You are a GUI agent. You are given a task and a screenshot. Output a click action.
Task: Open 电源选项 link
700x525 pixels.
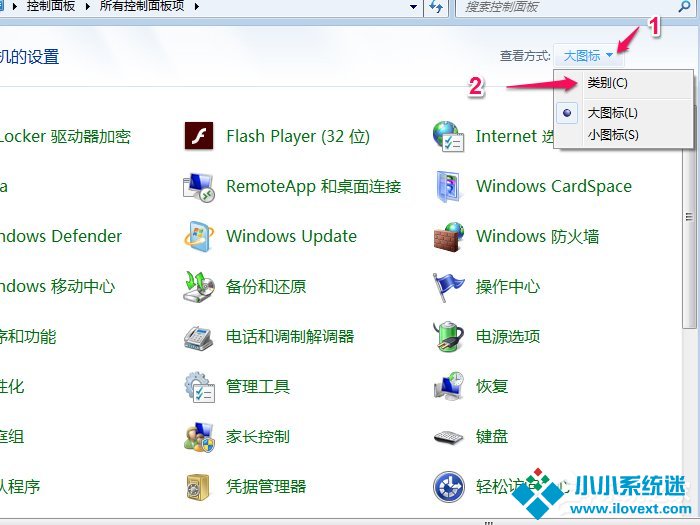(508, 337)
